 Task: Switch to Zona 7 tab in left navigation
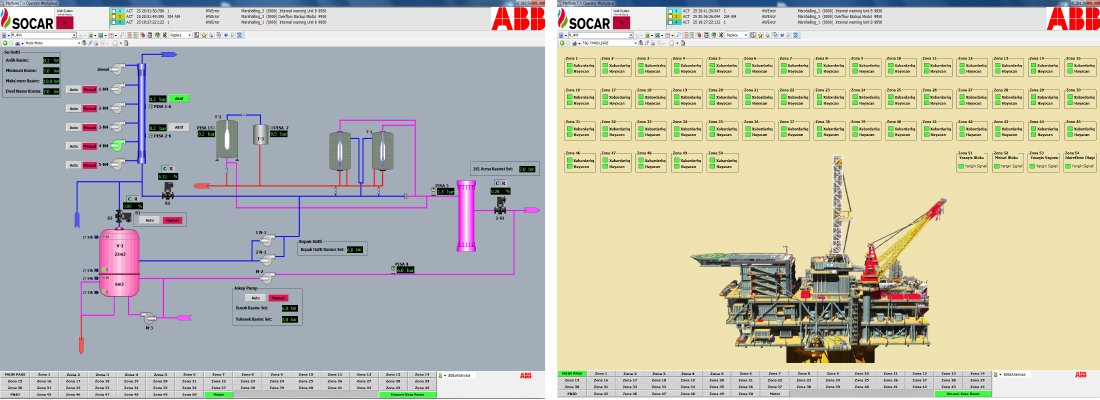pos(217,373)
